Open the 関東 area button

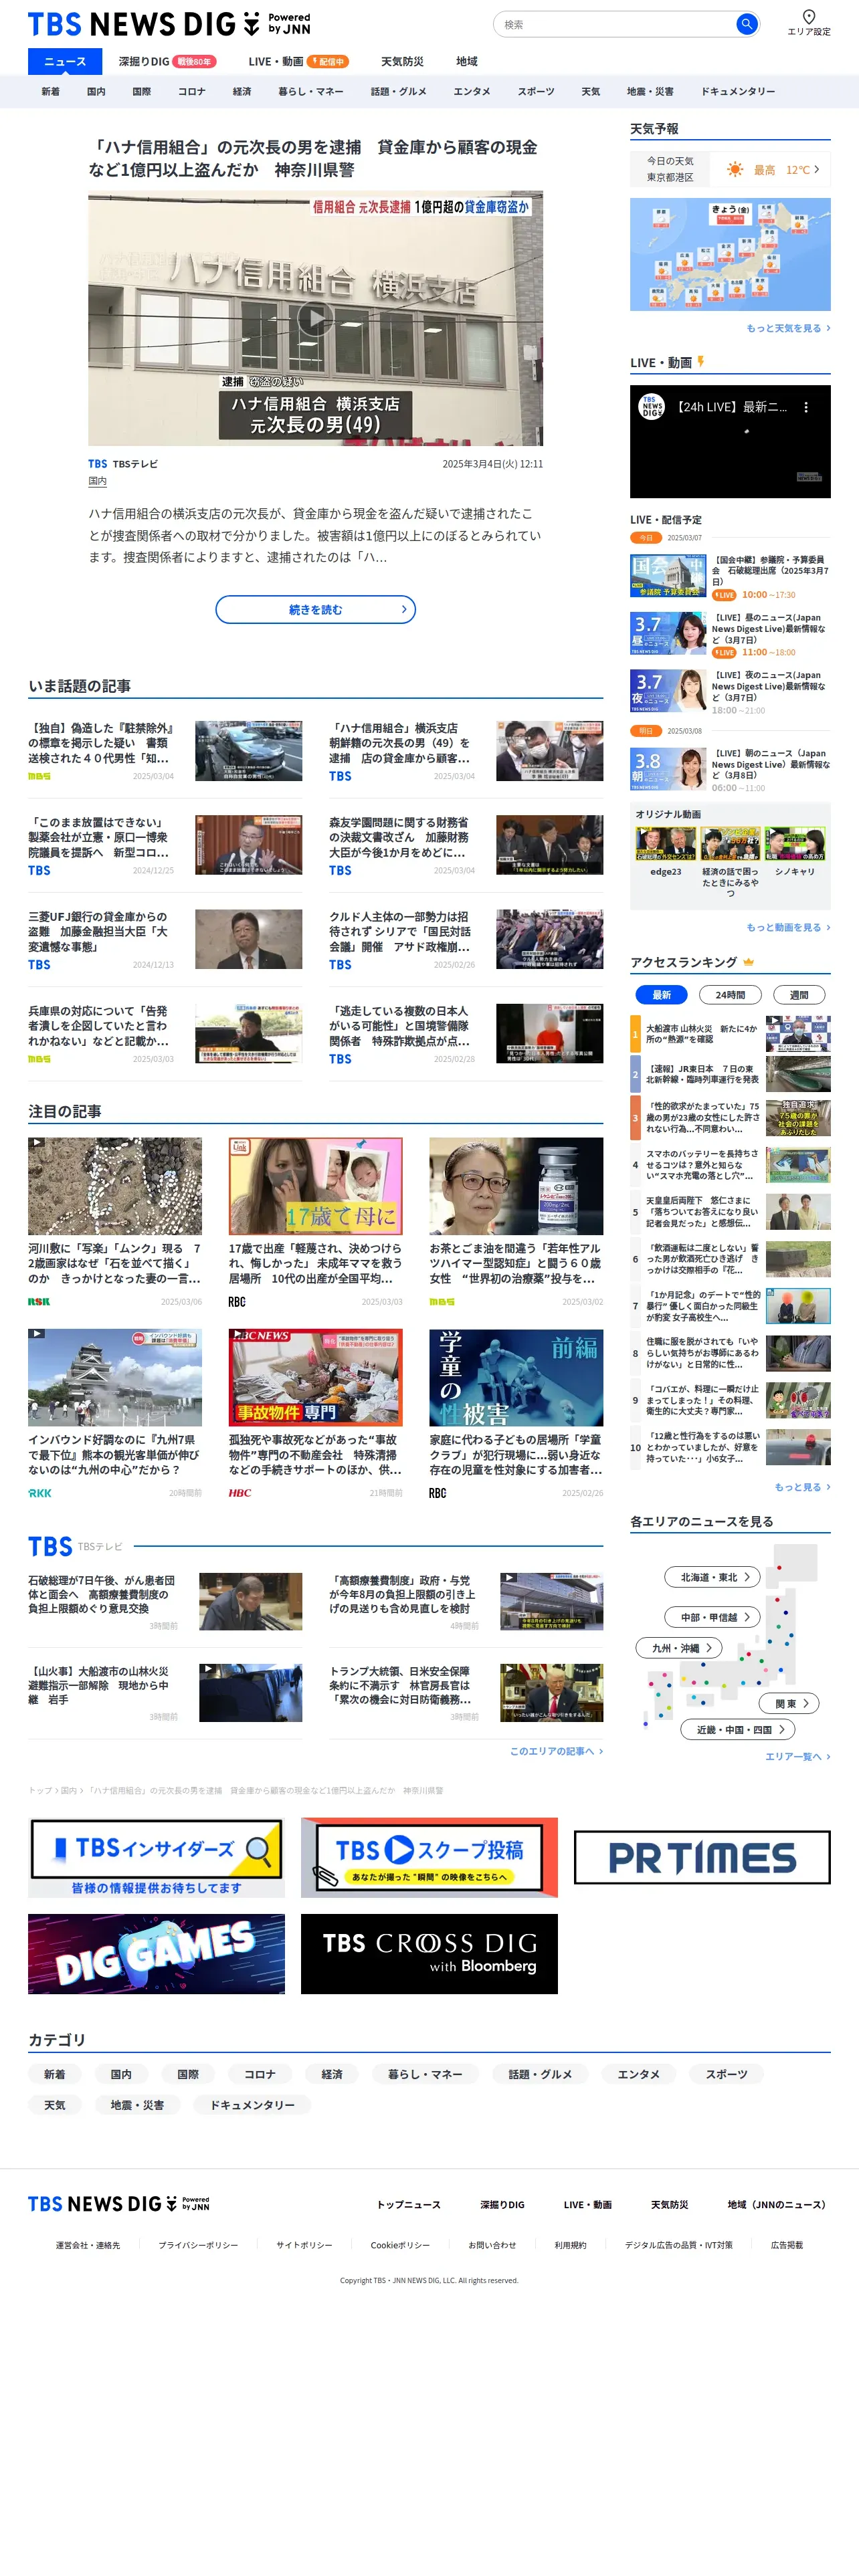click(x=789, y=1703)
